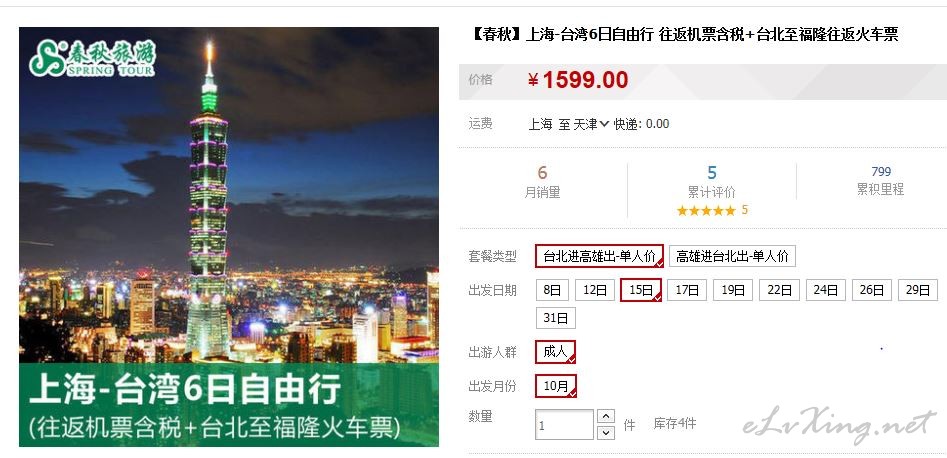Click the Taipei 101 product image
This screenshot has height=458, width=947.
click(x=229, y=237)
